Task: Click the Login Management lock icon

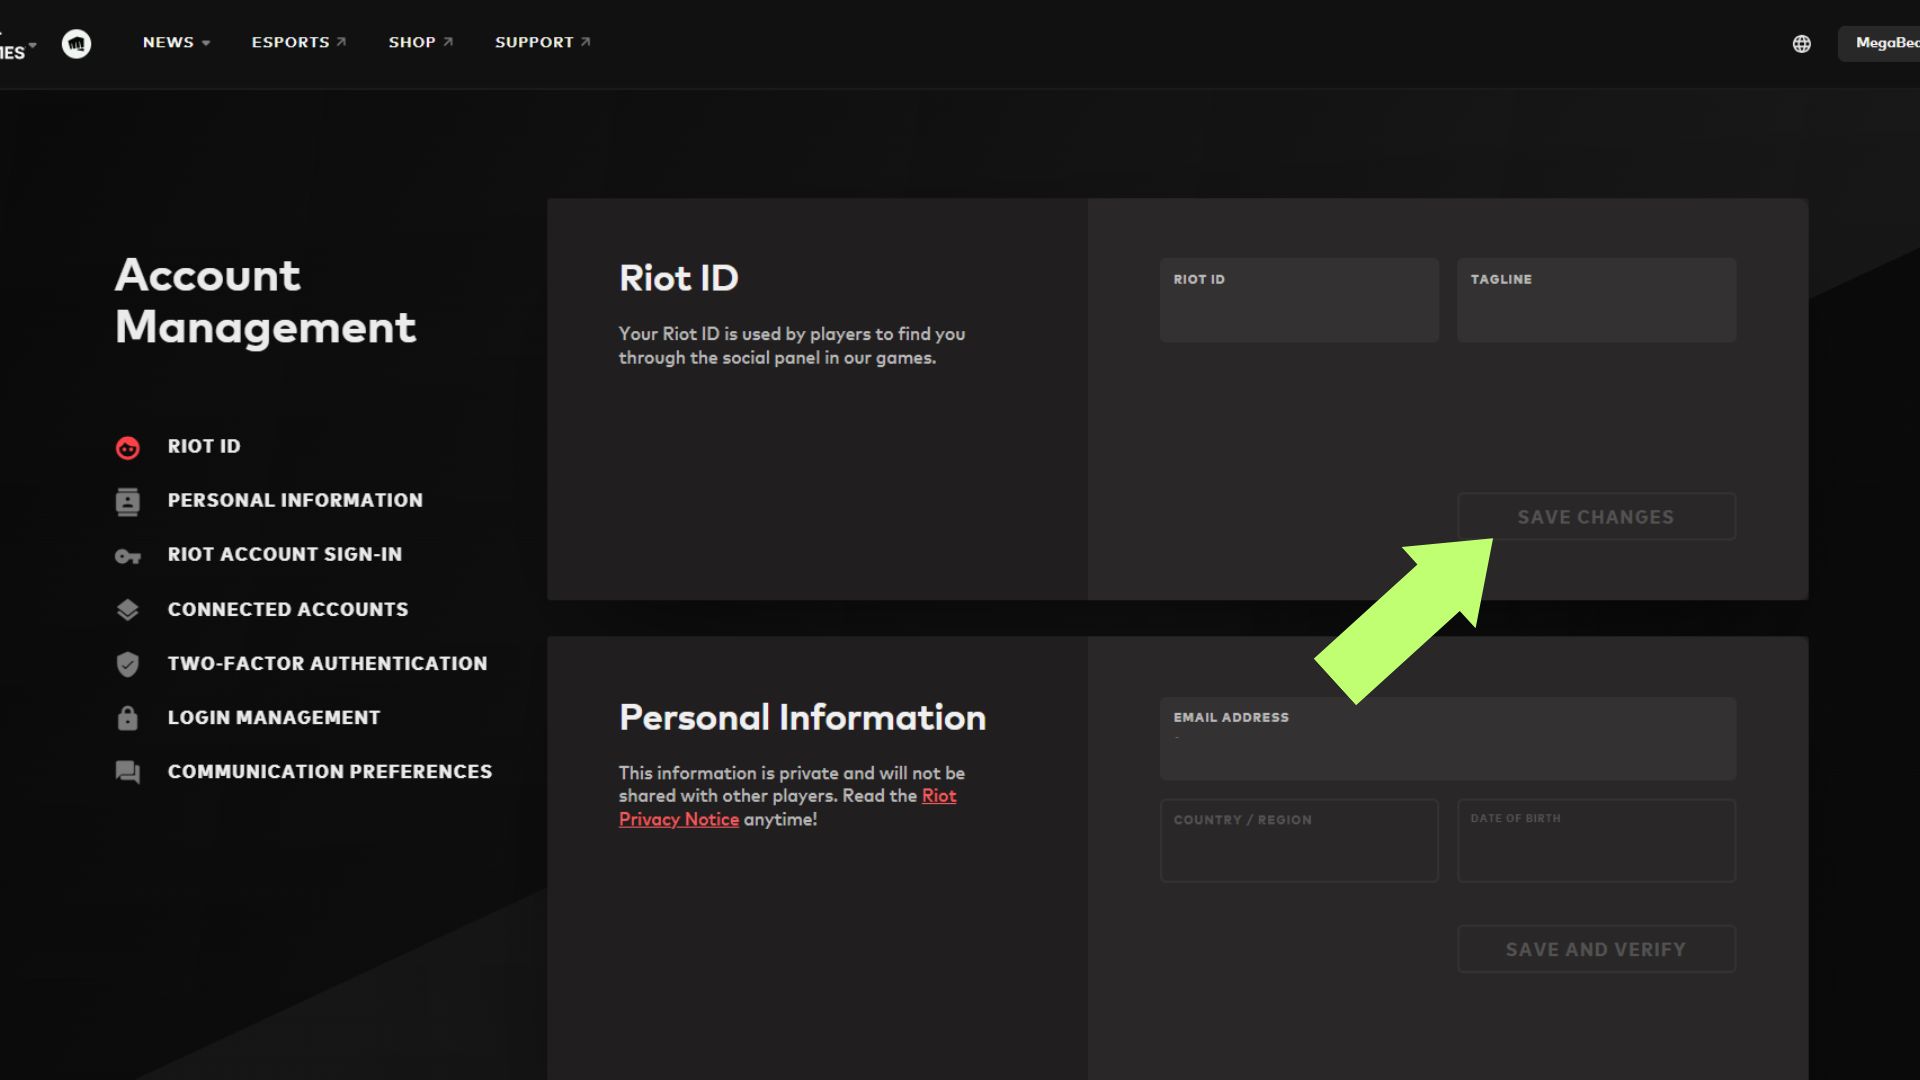Action: [128, 717]
